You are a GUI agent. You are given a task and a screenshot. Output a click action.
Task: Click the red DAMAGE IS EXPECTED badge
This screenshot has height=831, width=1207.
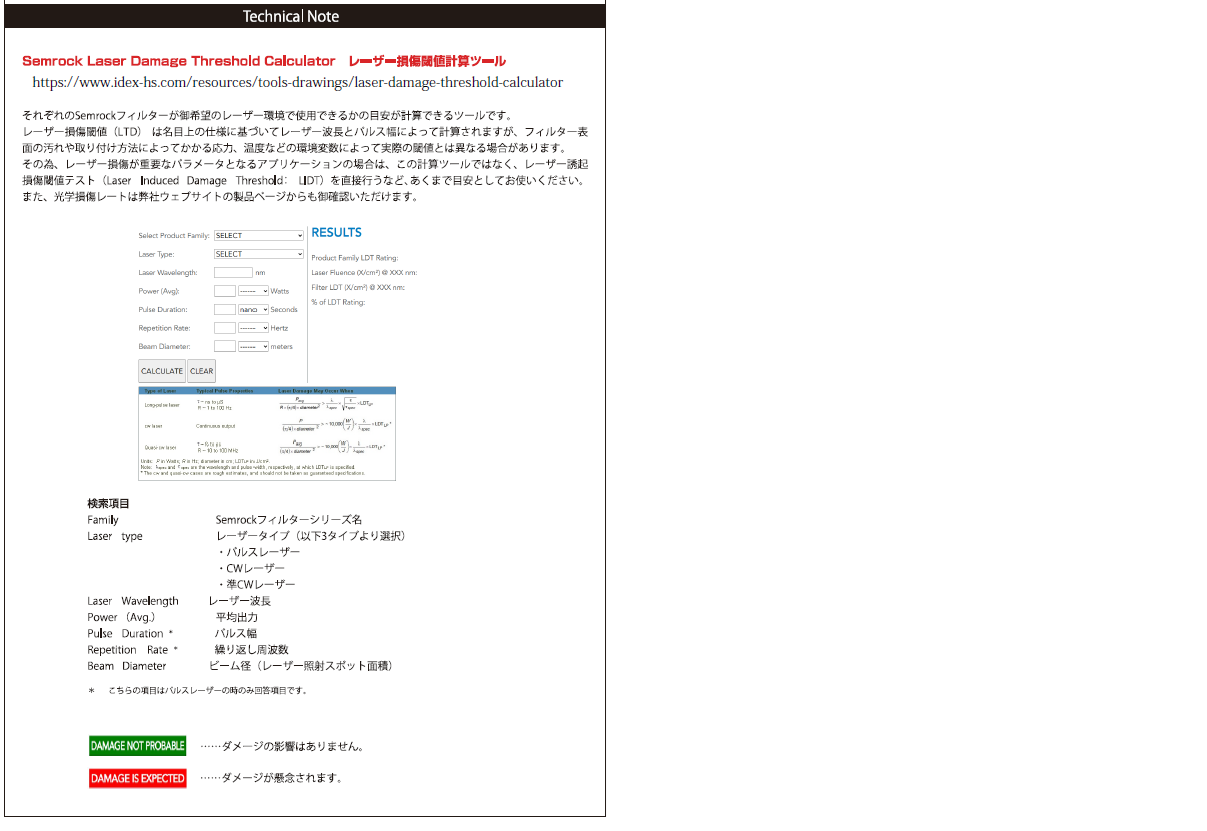tap(137, 778)
